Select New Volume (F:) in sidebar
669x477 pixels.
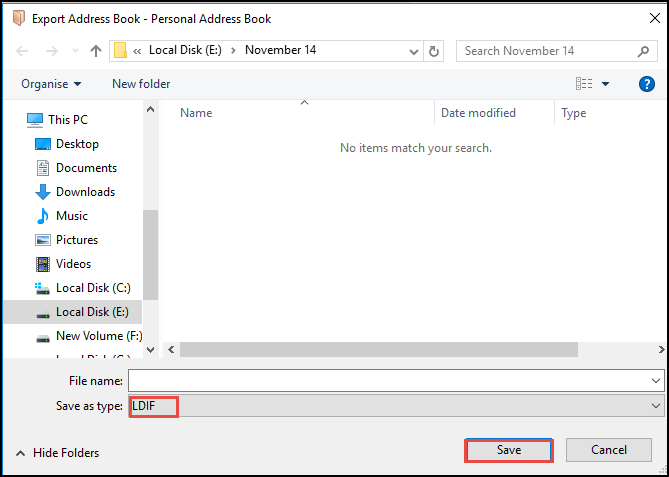pos(99,336)
